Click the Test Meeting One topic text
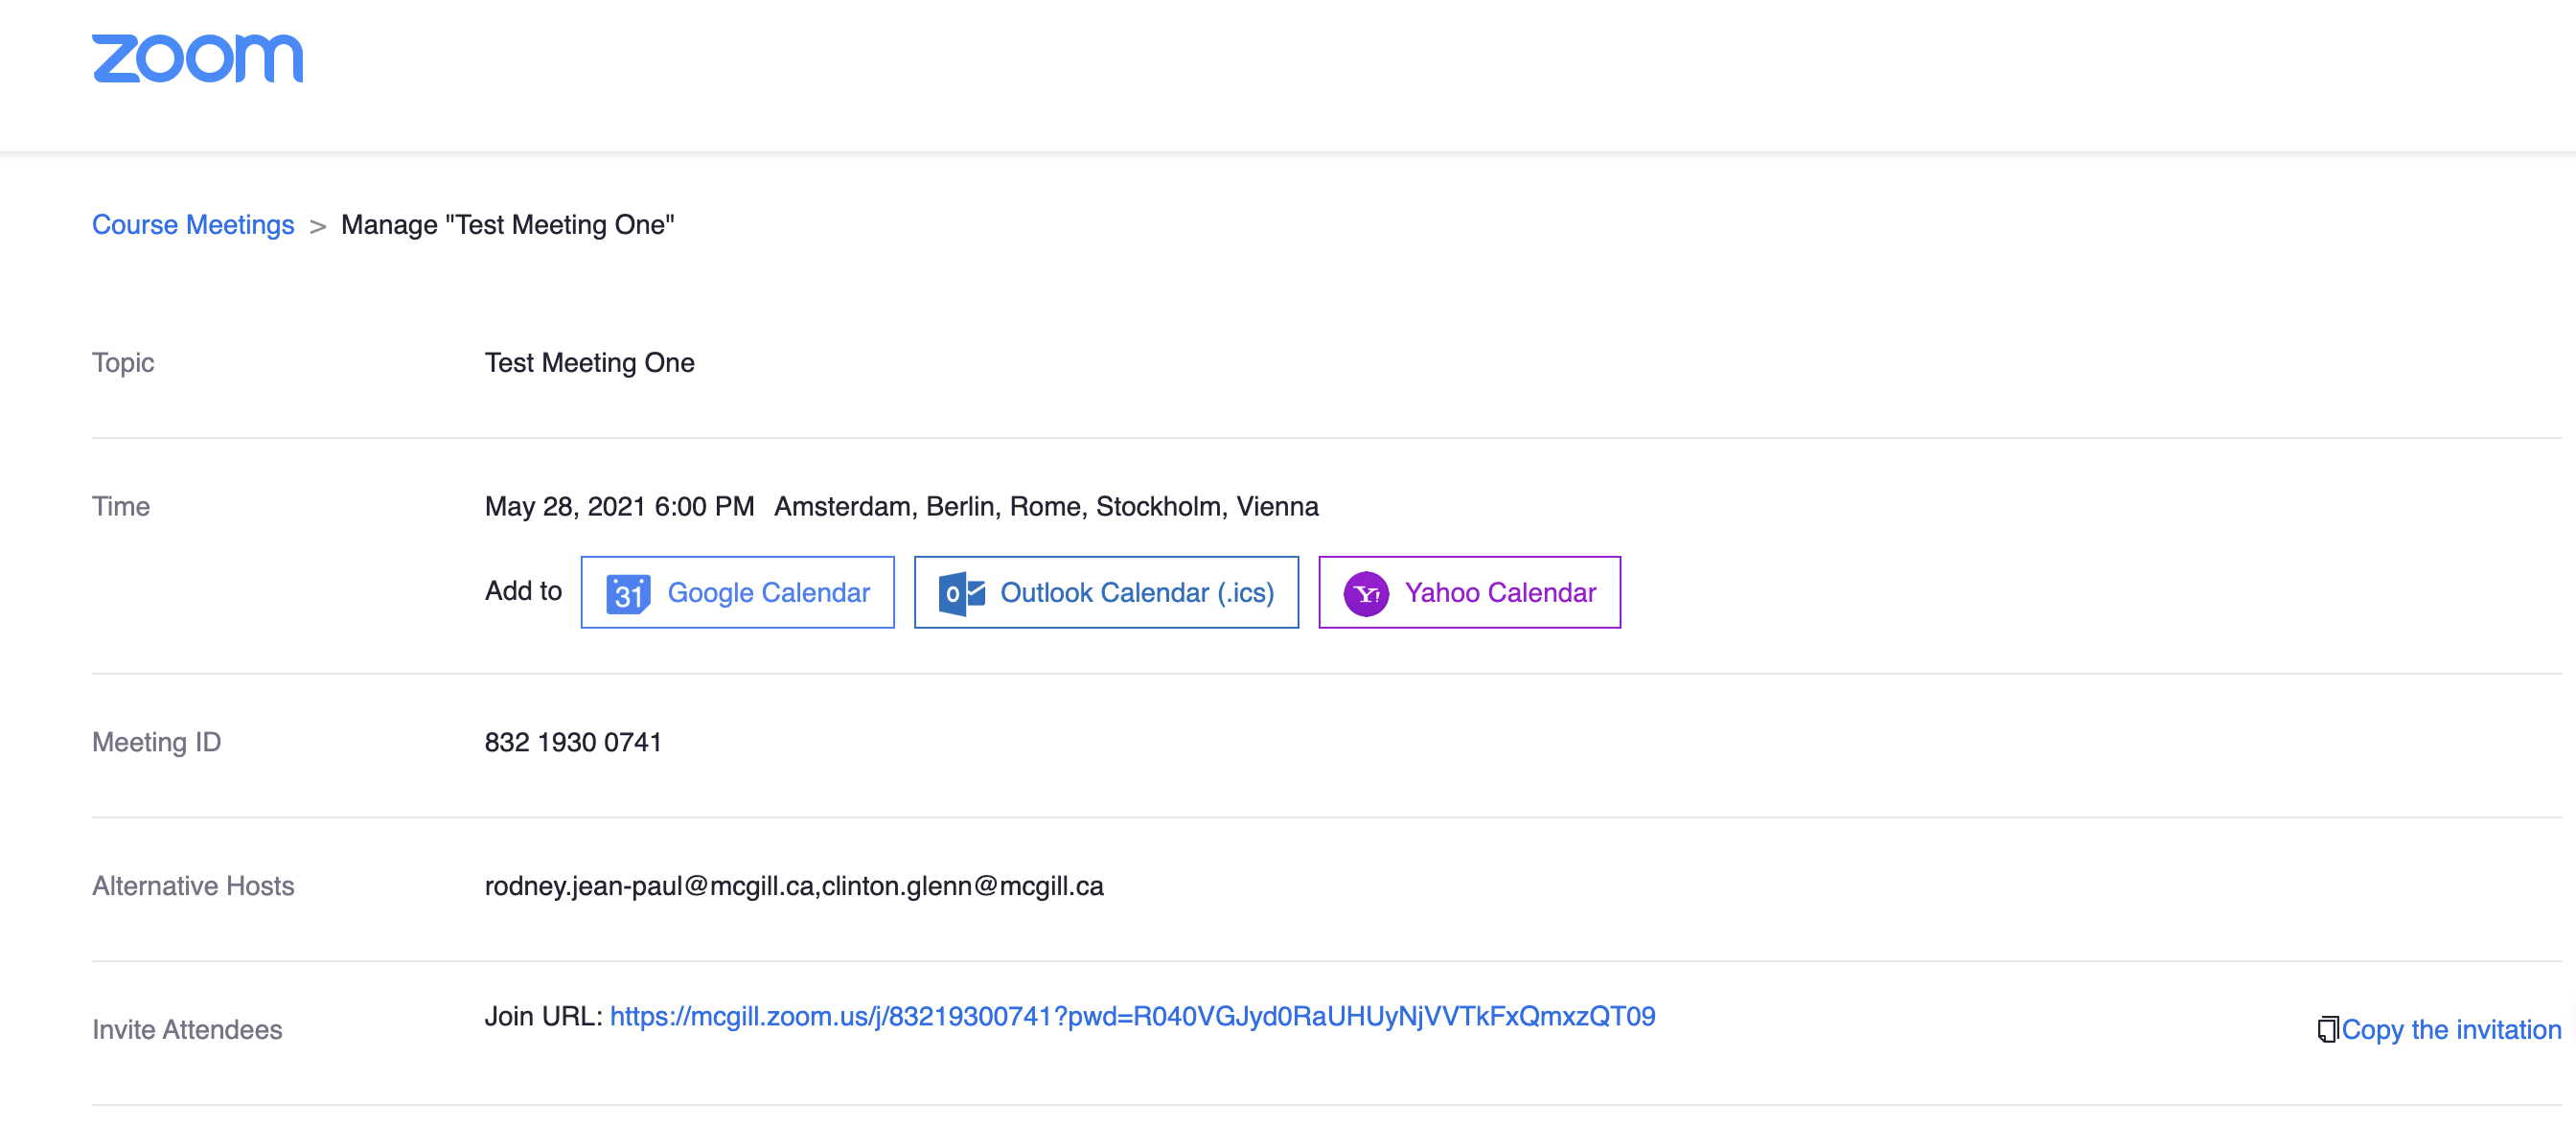 589,363
